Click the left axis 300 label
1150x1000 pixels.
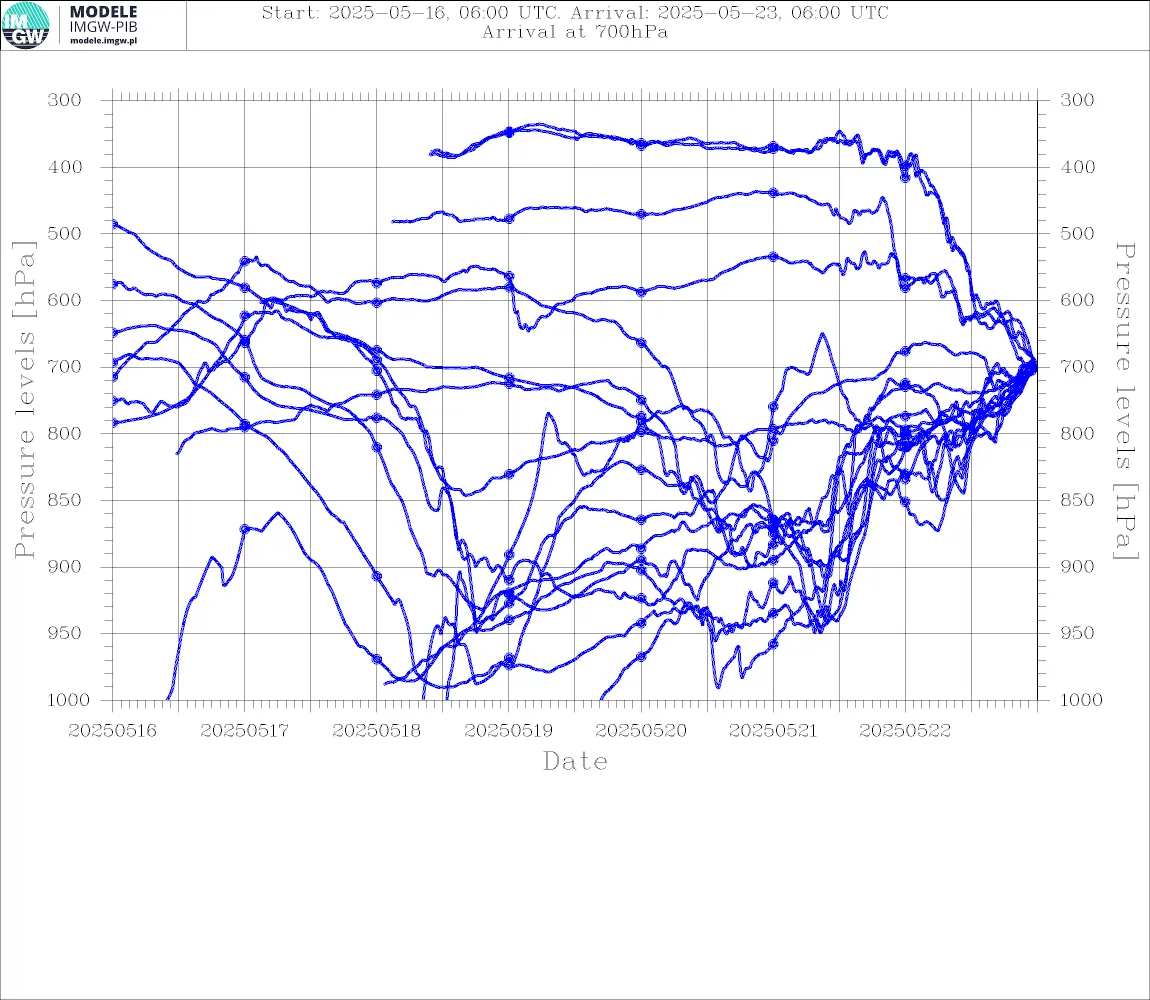tap(65, 100)
